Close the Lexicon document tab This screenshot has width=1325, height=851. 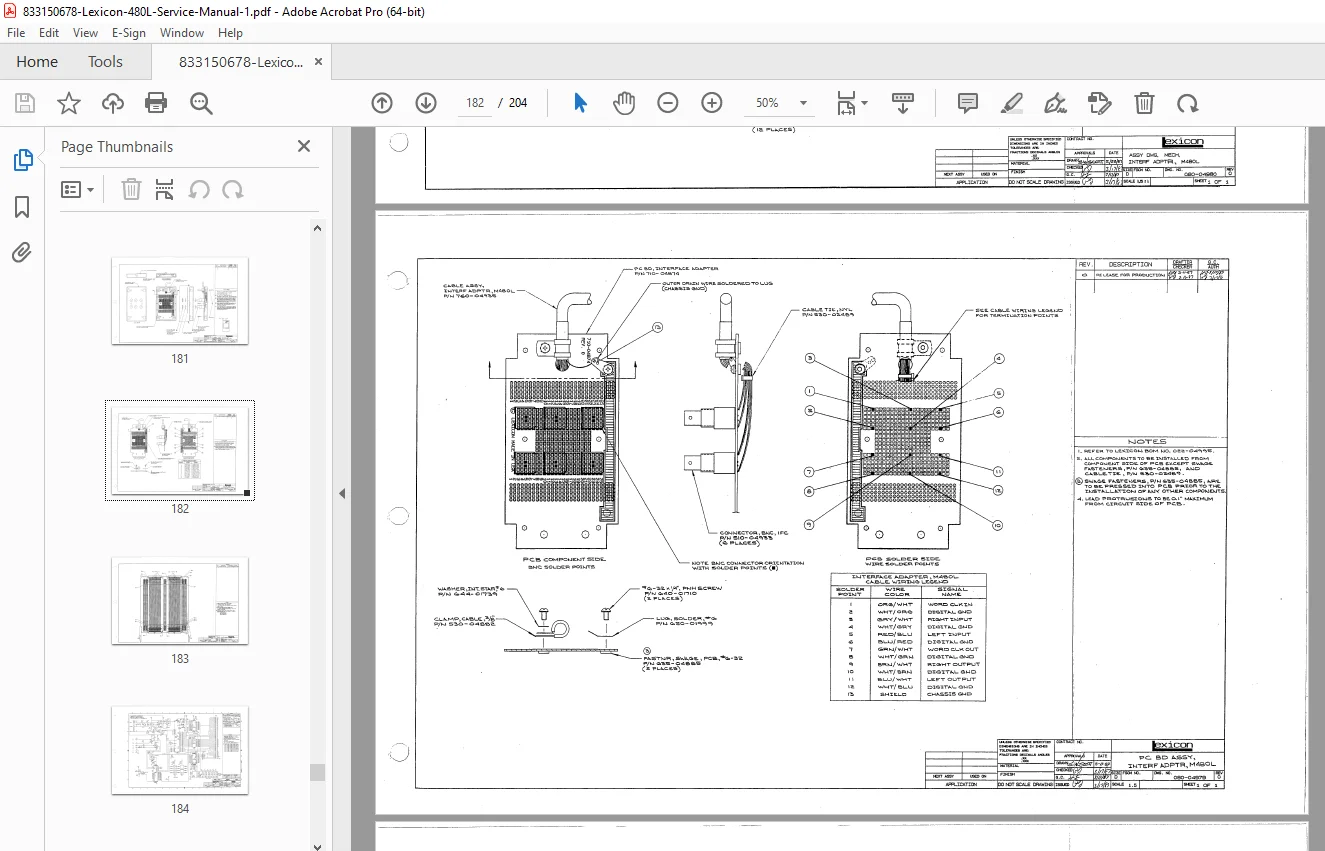pos(319,62)
